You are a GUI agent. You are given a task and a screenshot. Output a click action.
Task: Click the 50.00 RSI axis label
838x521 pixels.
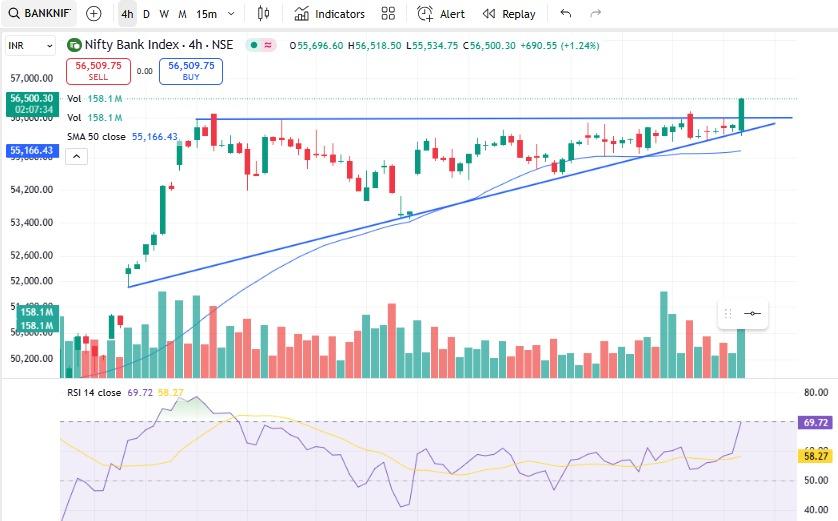tap(816, 480)
